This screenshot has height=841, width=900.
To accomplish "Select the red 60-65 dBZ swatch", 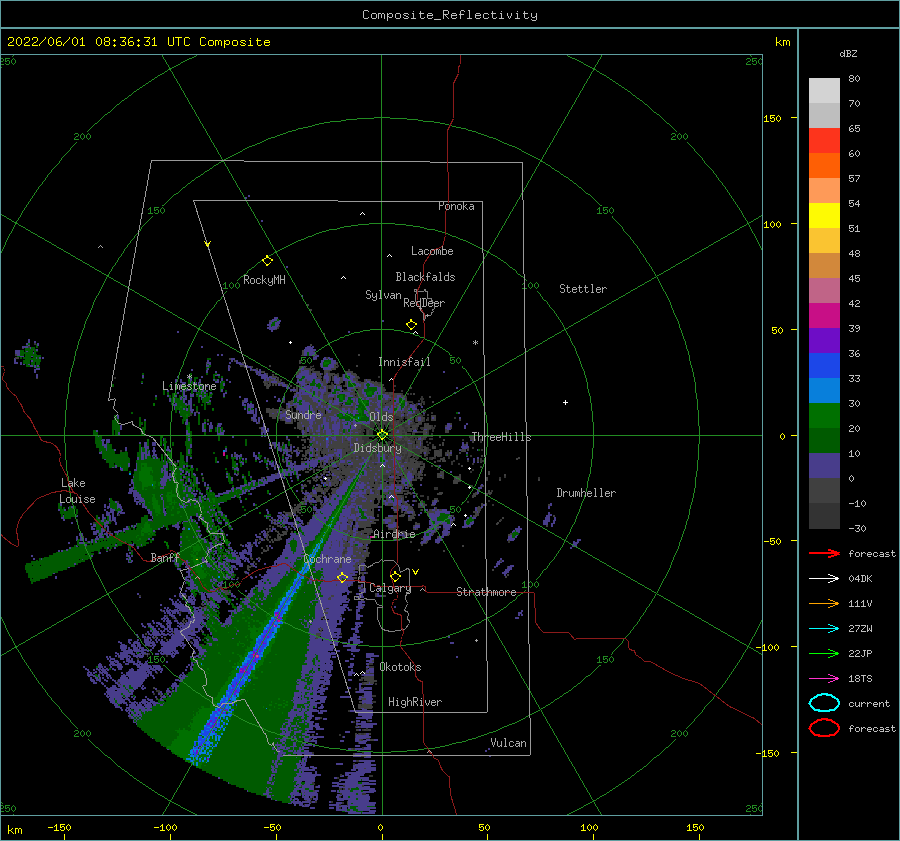I will point(824,141).
